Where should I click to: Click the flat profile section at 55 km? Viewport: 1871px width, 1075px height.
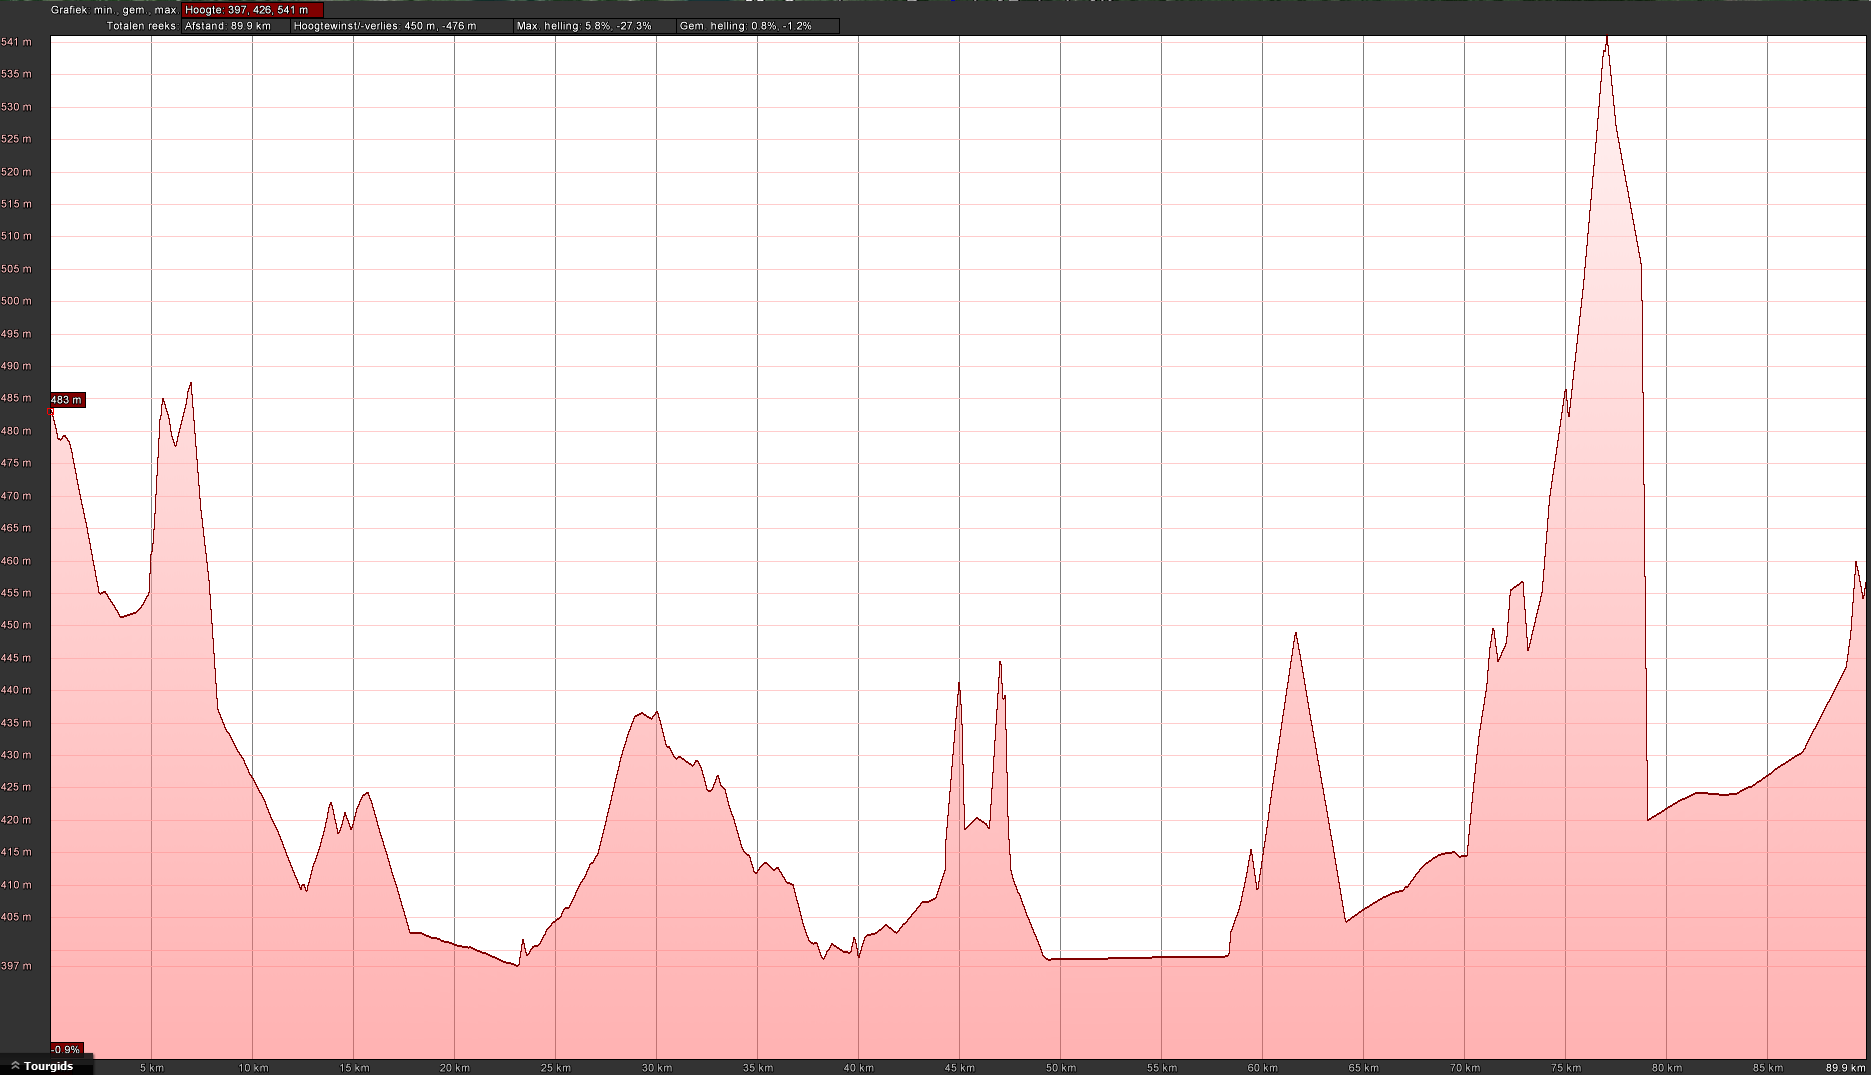(x=1161, y=957)
